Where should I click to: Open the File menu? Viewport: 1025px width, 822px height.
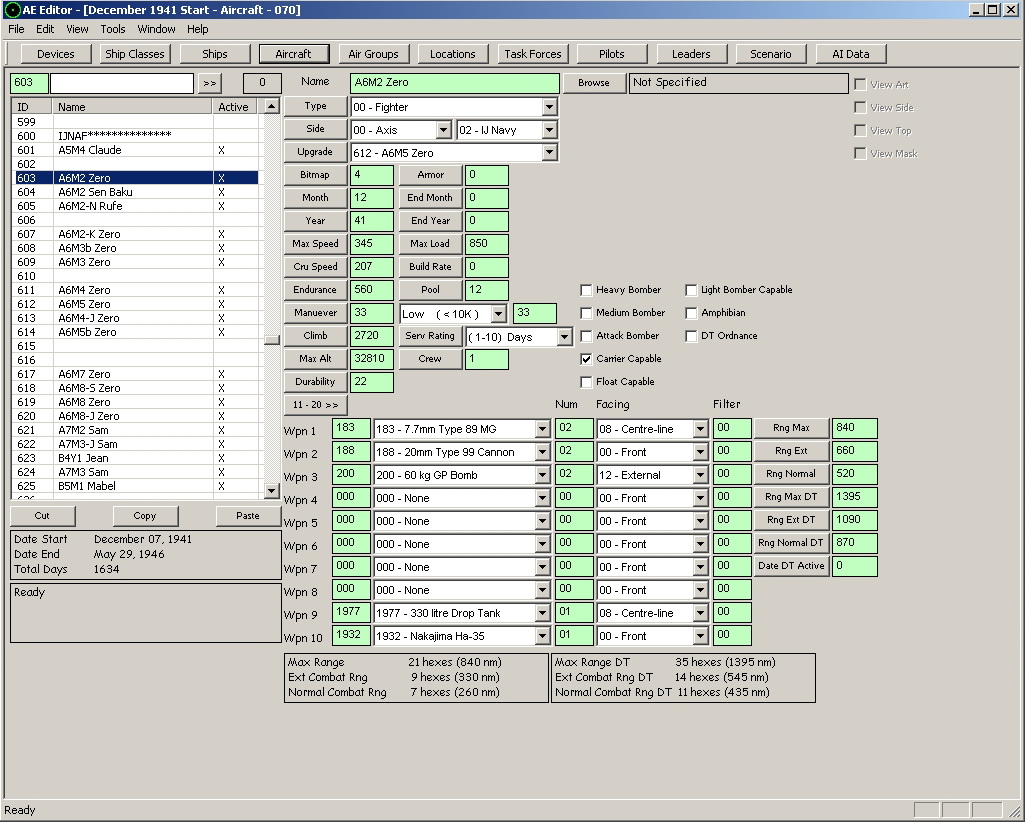point(16,29)
